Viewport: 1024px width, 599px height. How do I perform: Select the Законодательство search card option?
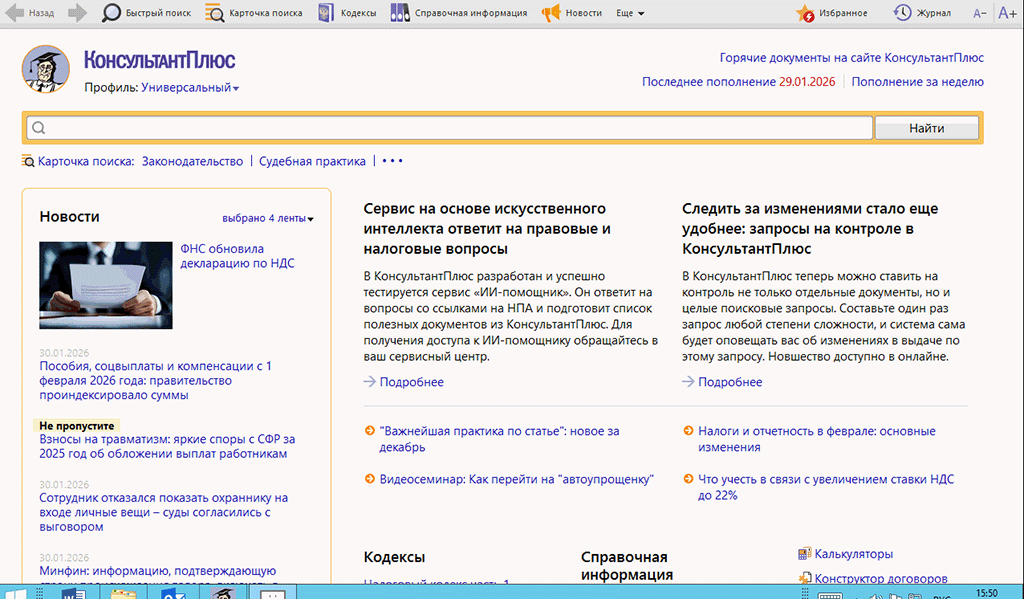[x=192, y=161]
